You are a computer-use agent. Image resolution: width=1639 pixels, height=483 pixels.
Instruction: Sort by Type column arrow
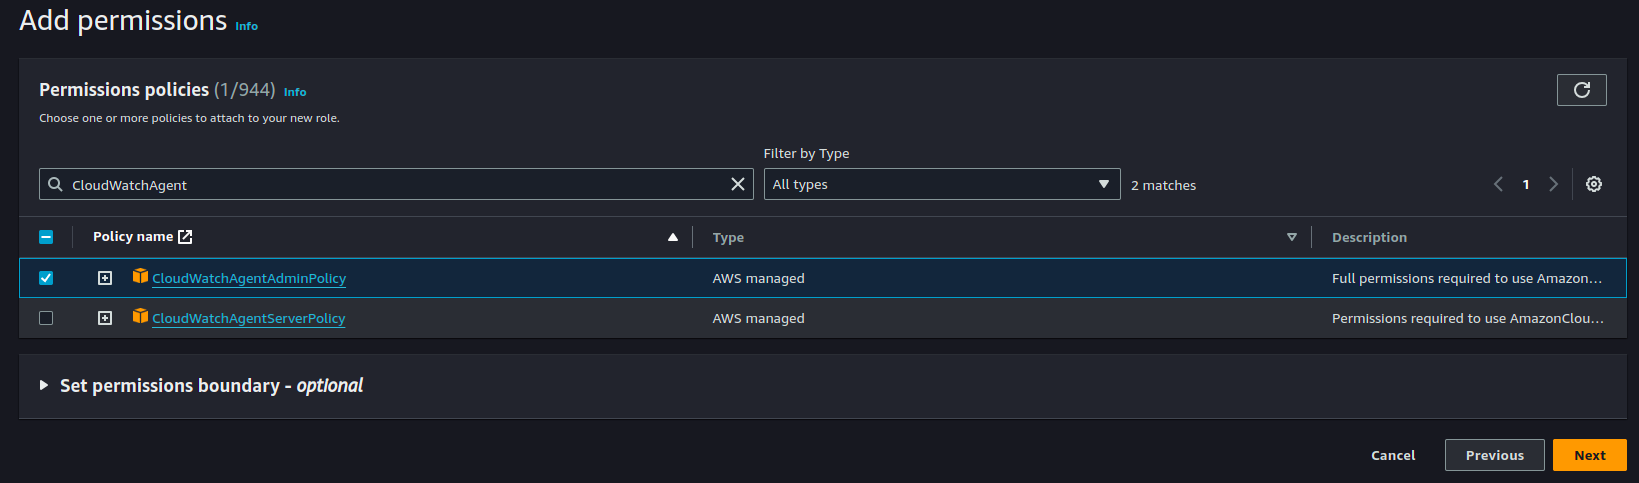click(x=1292, y=237)
